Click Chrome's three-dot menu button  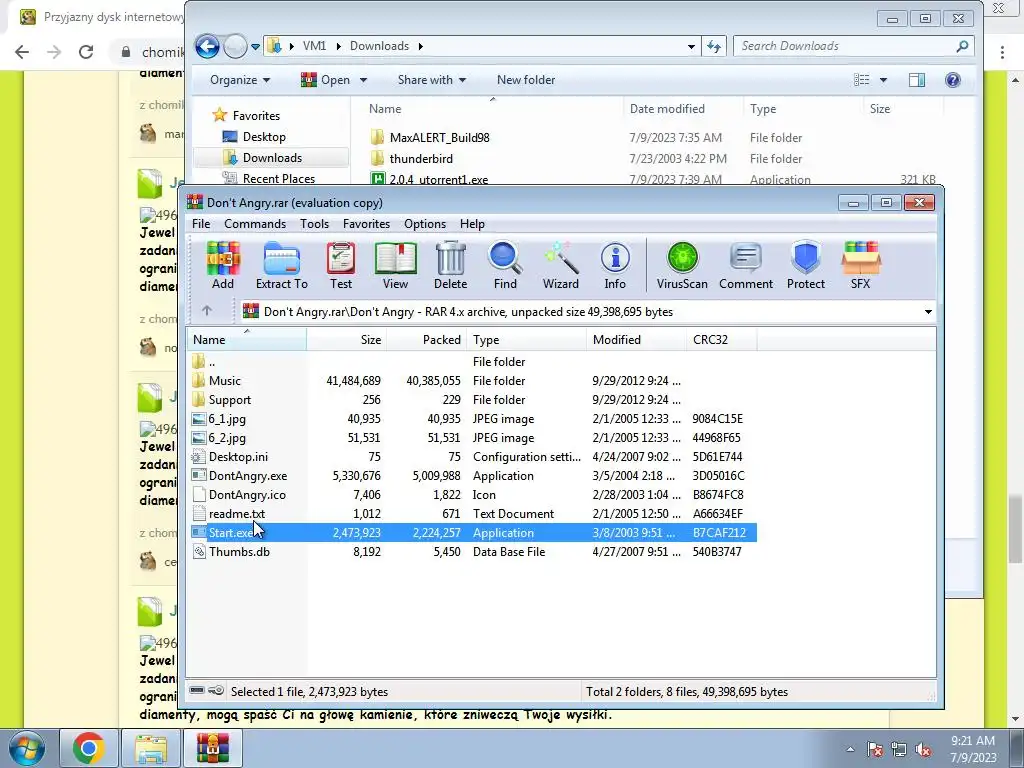pos(1002,52)
